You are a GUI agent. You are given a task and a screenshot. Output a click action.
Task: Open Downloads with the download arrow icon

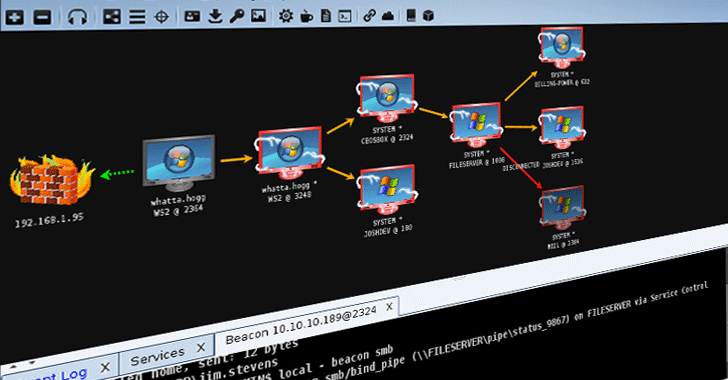214,16
